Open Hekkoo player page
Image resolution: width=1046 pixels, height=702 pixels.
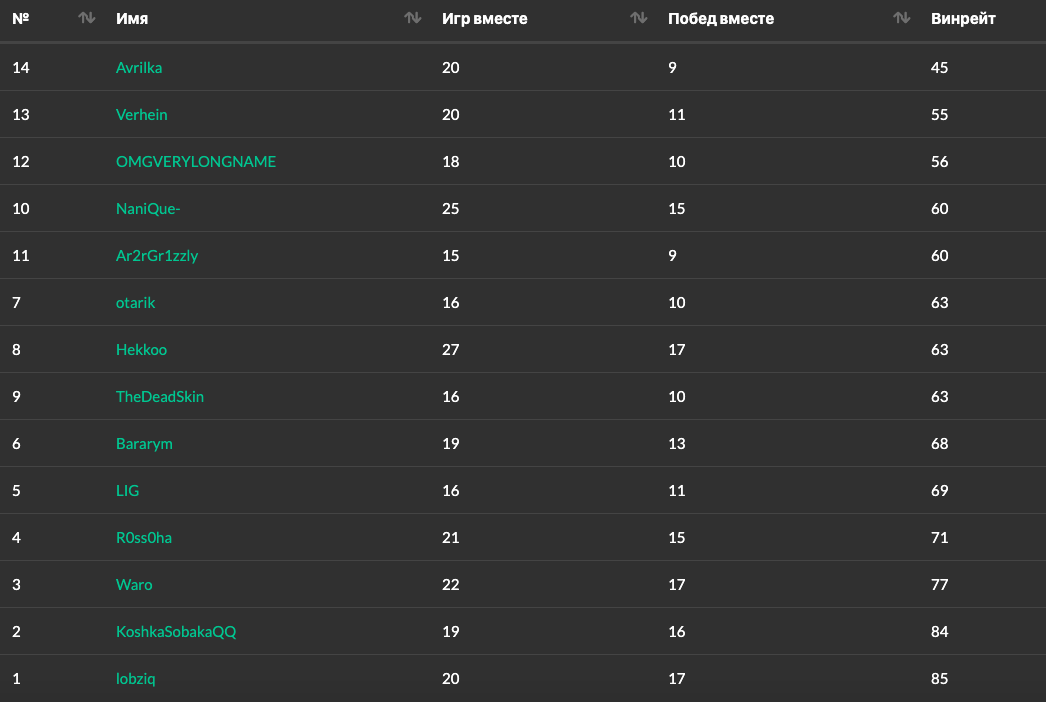(x=141, y=350)
